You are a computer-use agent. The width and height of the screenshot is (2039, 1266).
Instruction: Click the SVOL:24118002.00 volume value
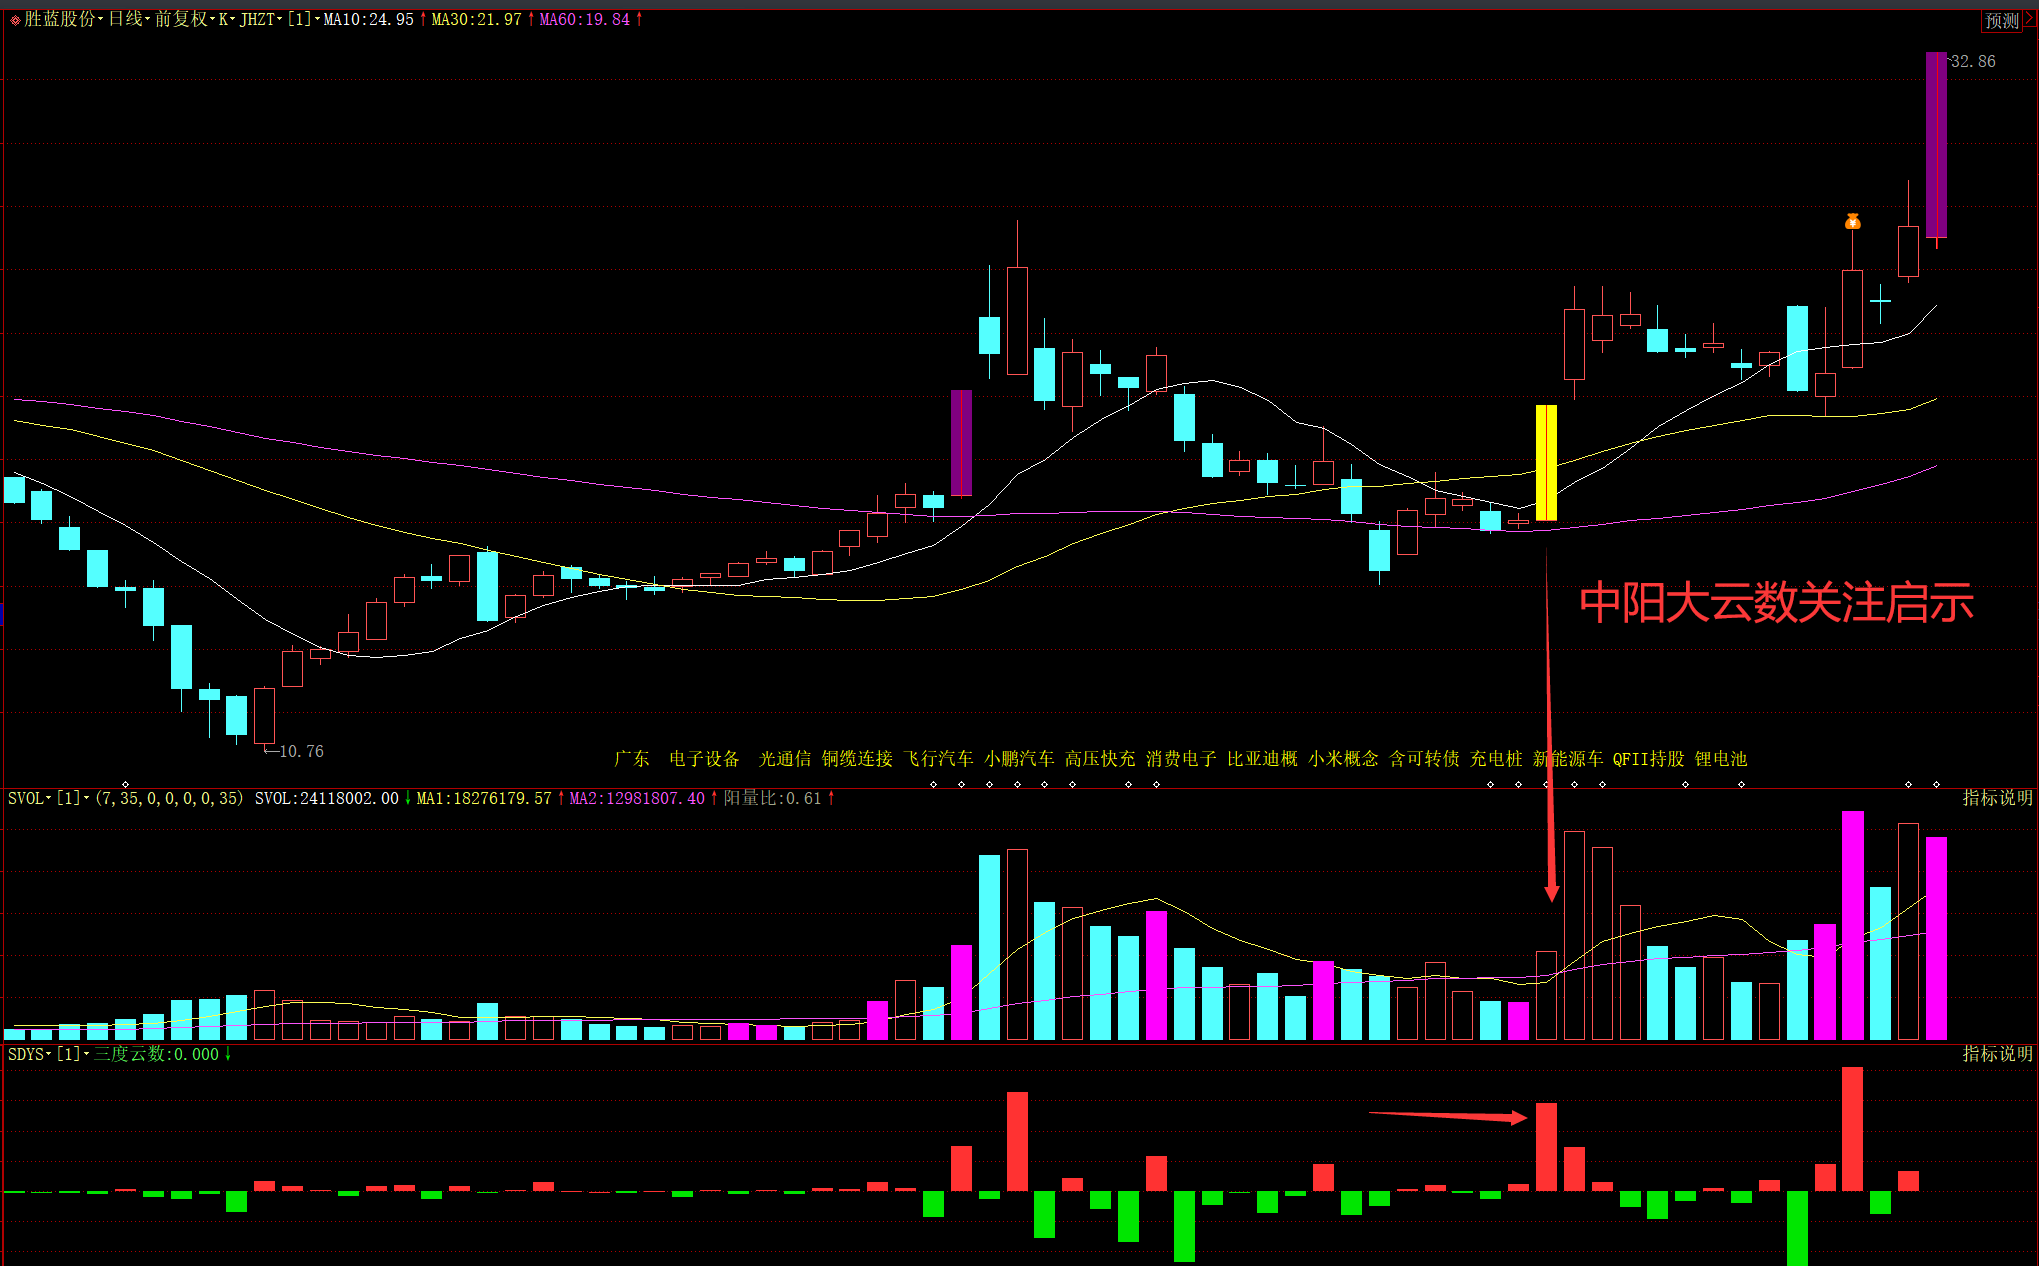327,798
